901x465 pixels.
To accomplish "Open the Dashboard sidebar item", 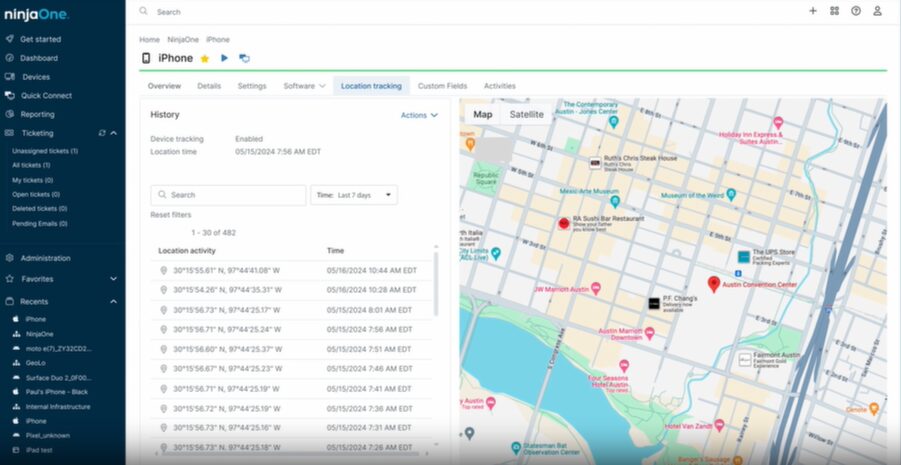I will click(38, 58).
